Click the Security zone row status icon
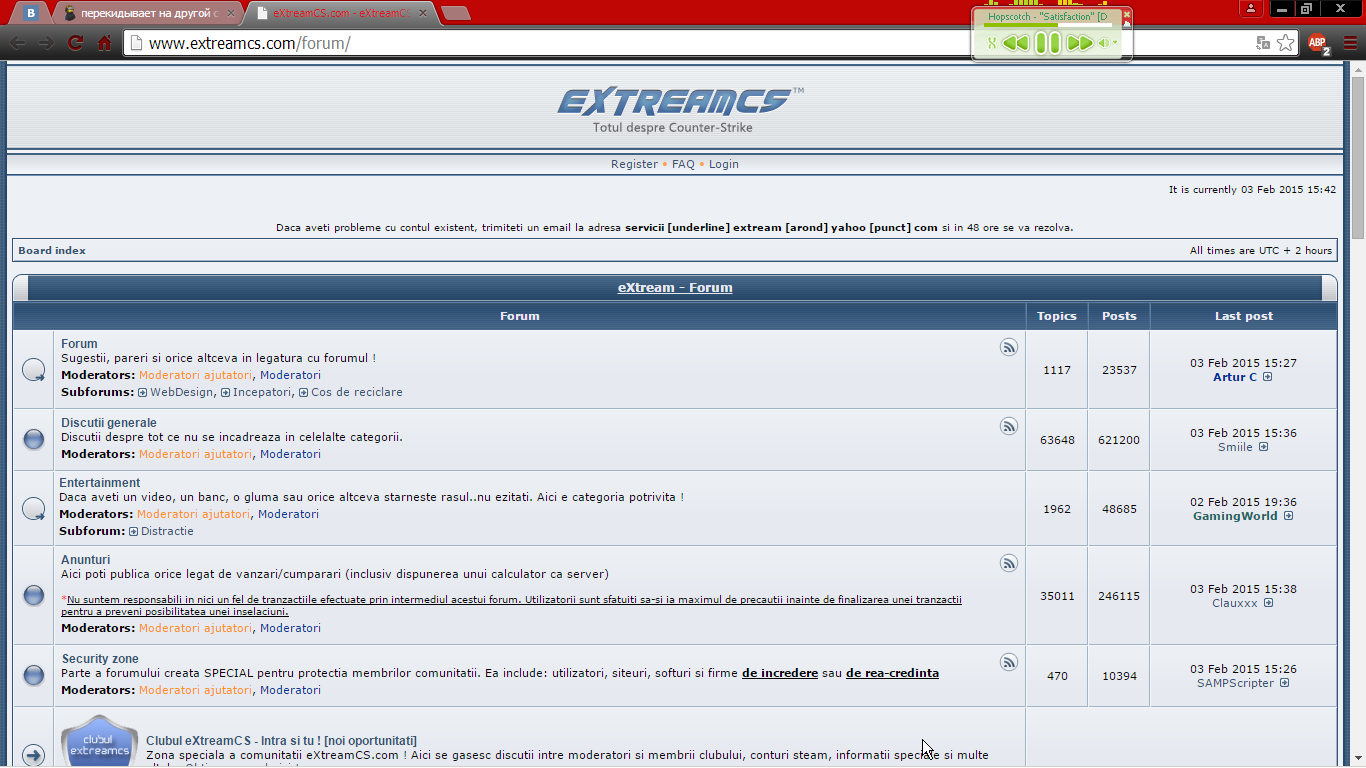The height and width of the screenshot is (768, 1366). point(33,675)
